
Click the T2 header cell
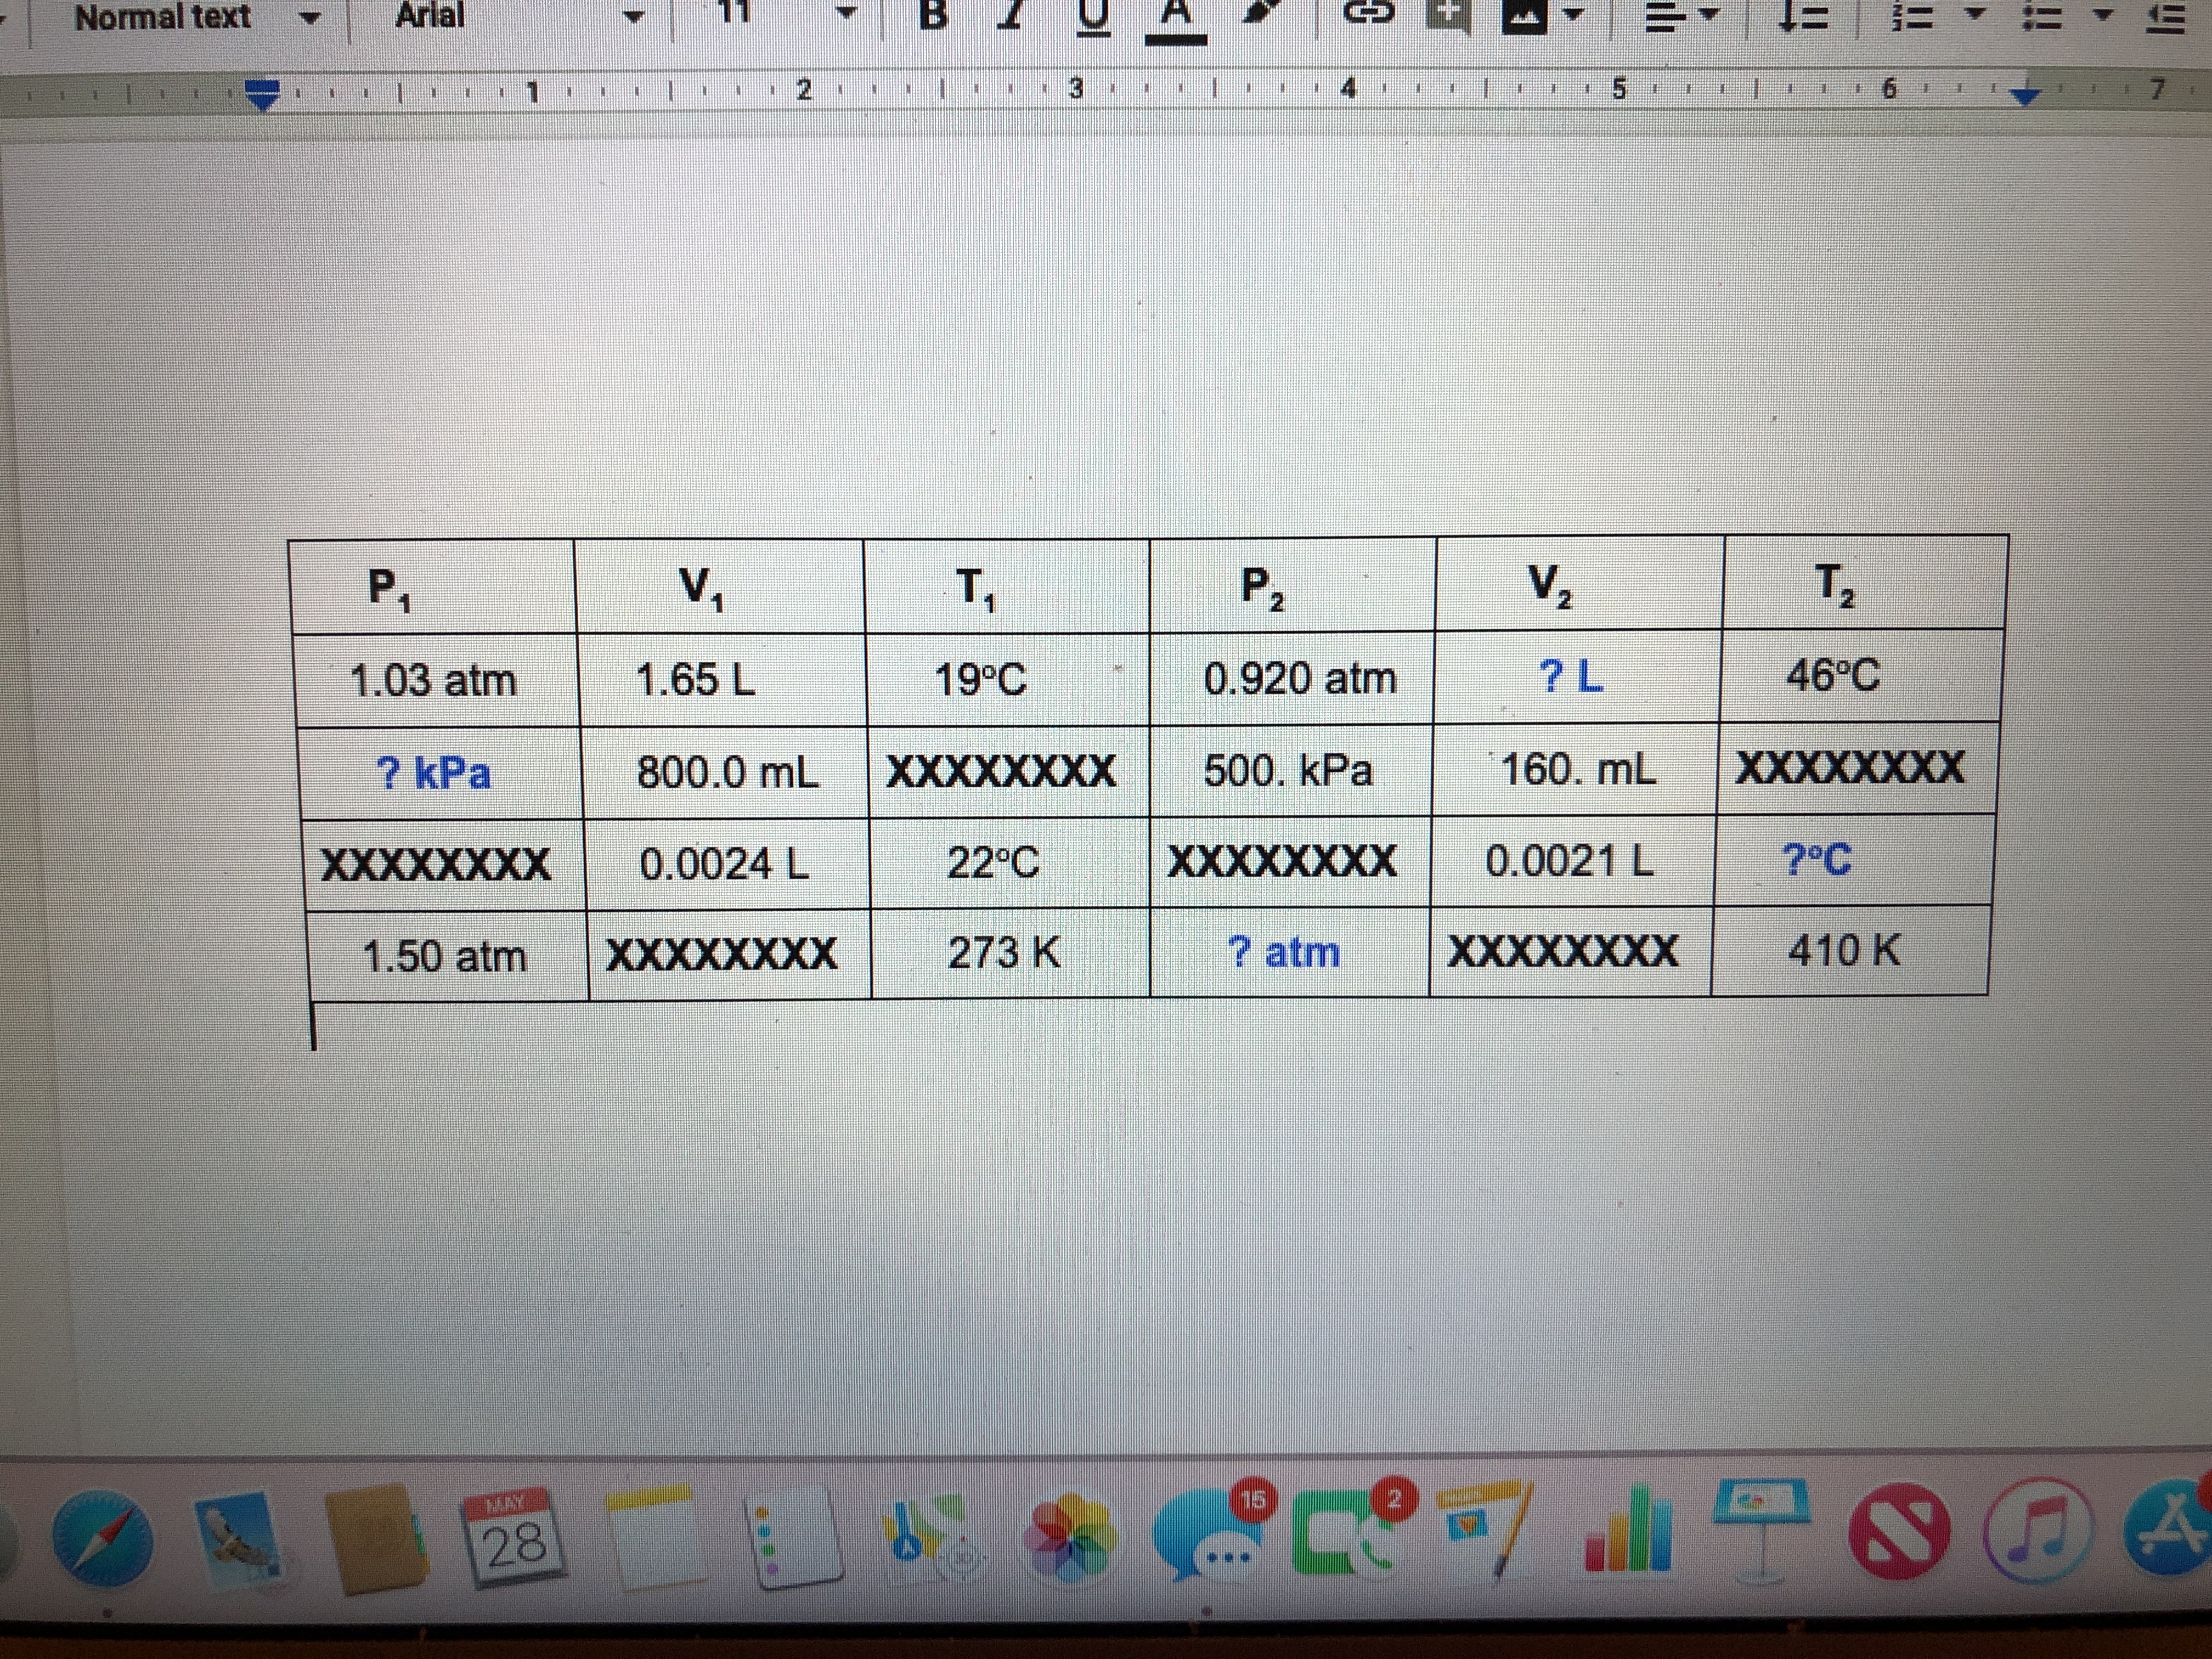coord(1865,583)
